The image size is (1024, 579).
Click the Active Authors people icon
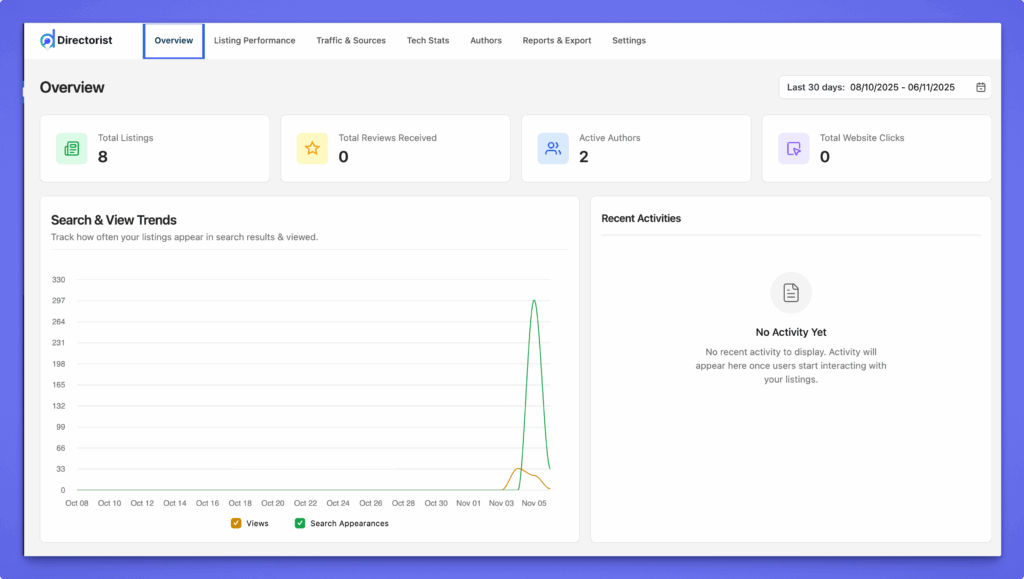coord(553,148)
